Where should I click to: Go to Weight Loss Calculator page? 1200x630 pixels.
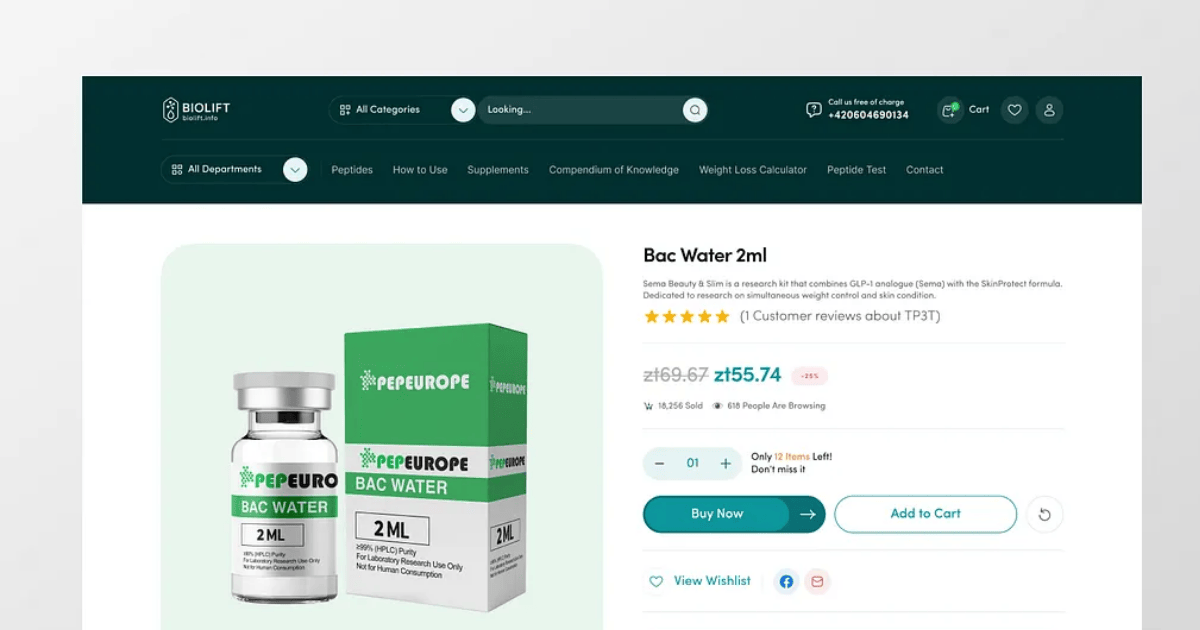753,170
